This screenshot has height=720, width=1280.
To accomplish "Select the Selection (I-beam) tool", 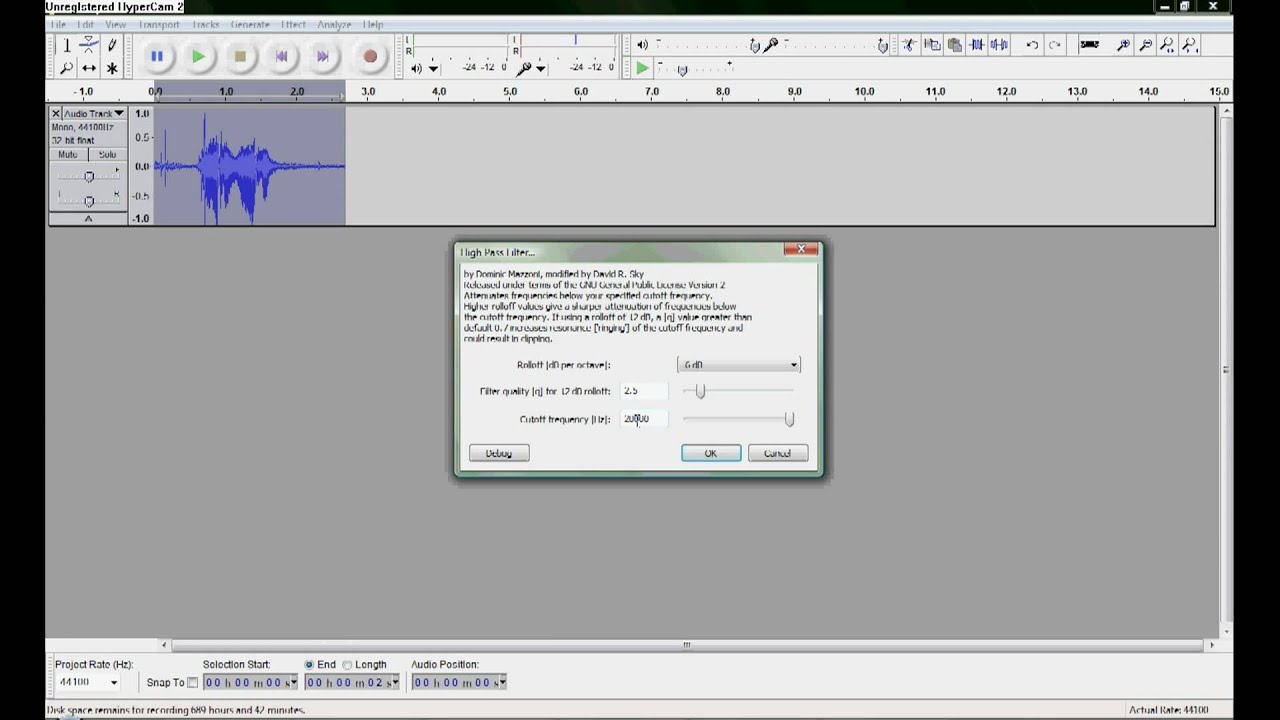I will pos(67,45).
